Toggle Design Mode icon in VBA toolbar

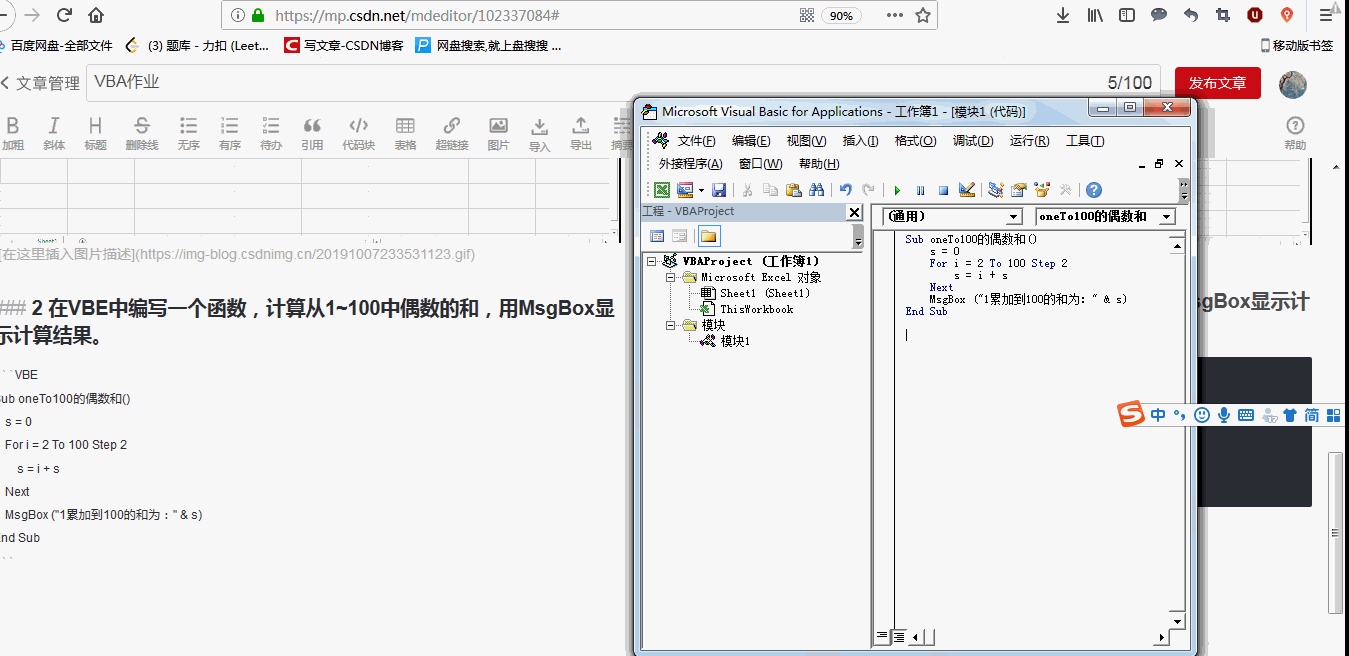[x=966, y=190]
